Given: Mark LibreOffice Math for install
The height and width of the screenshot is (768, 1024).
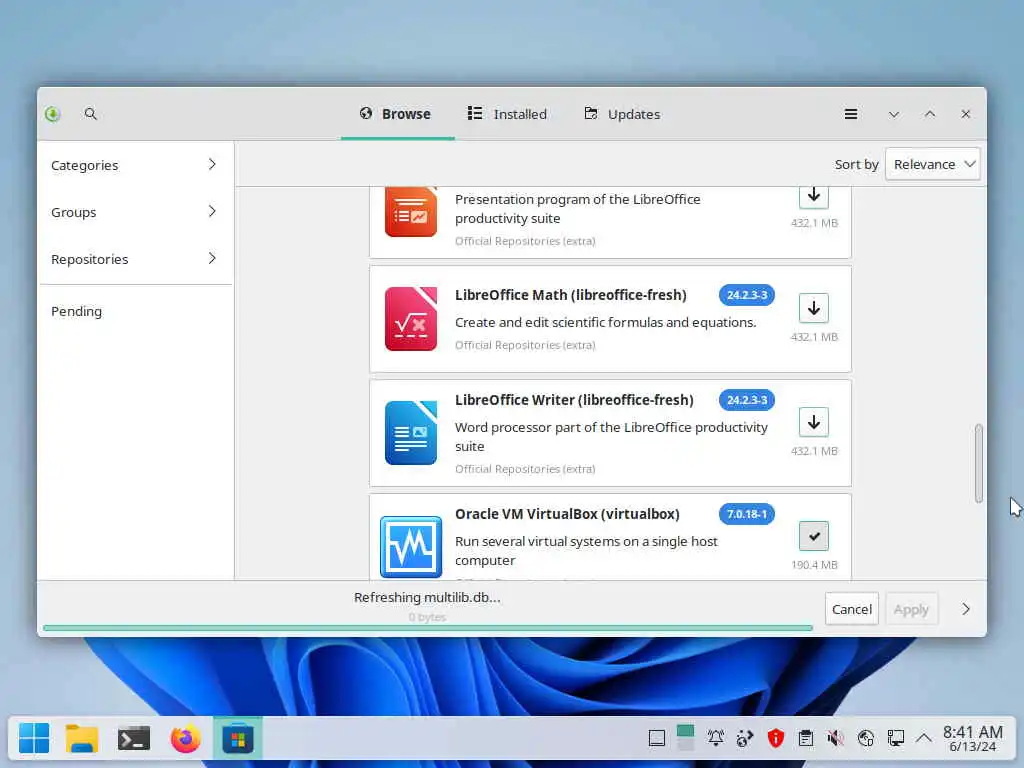Looking at the screenshot, I should (x=814, y=308).
